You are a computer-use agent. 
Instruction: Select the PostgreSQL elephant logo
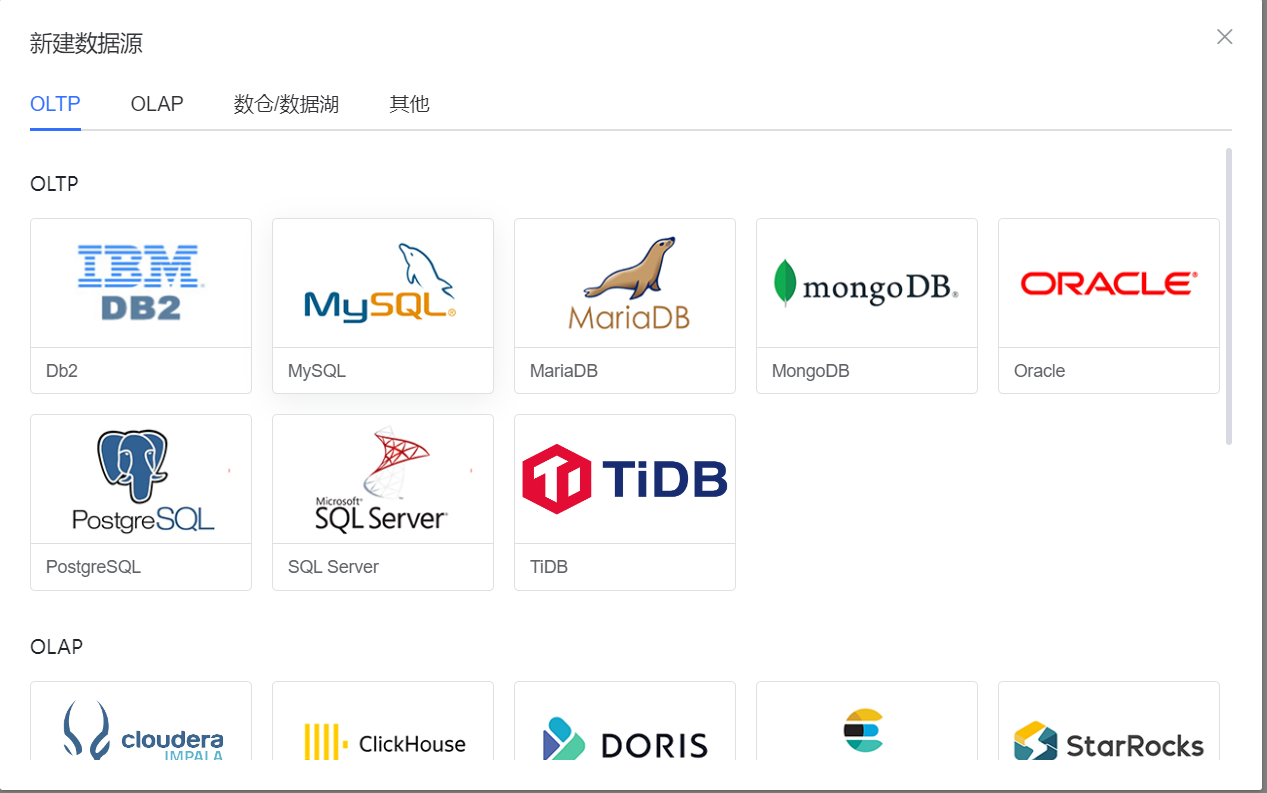point(143,479)
